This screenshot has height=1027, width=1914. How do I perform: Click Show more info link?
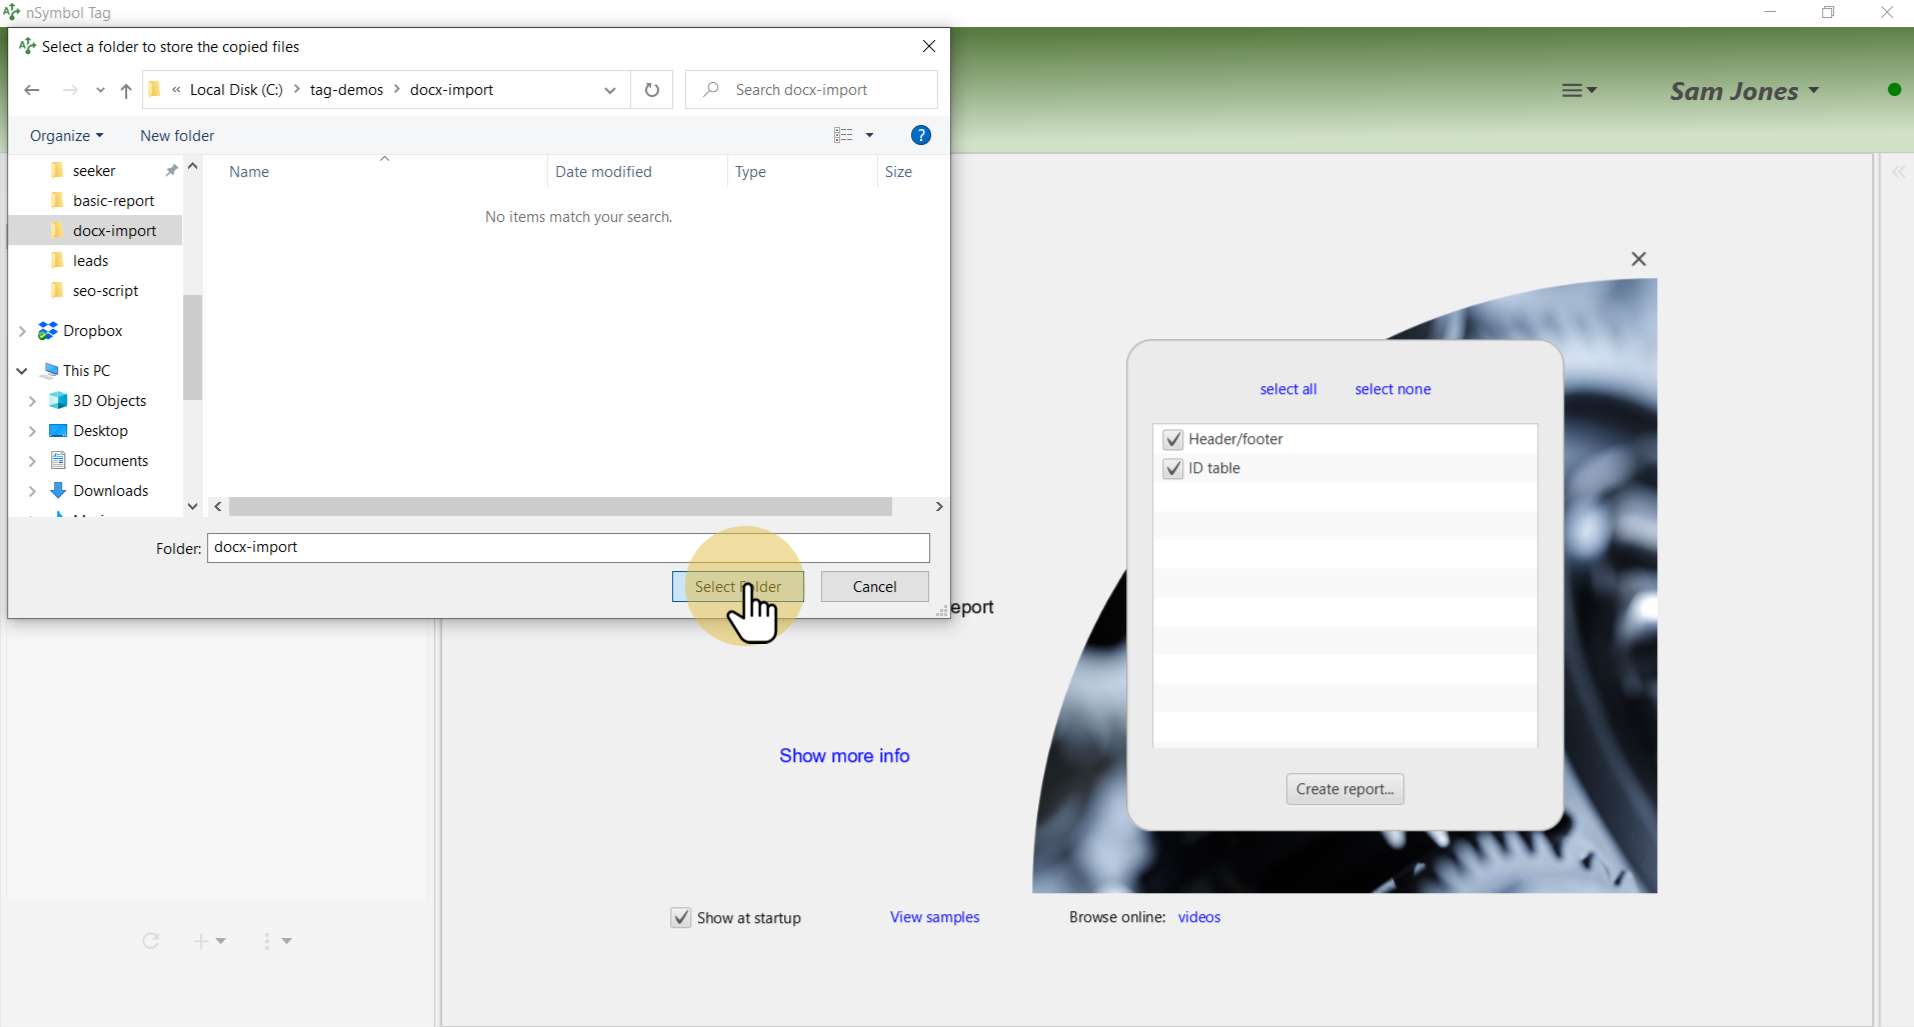[844, 756]
